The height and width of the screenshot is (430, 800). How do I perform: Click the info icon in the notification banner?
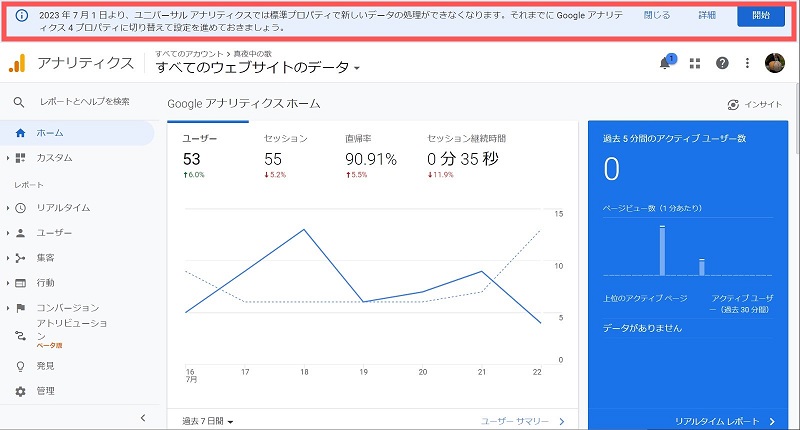click(21, 15)
